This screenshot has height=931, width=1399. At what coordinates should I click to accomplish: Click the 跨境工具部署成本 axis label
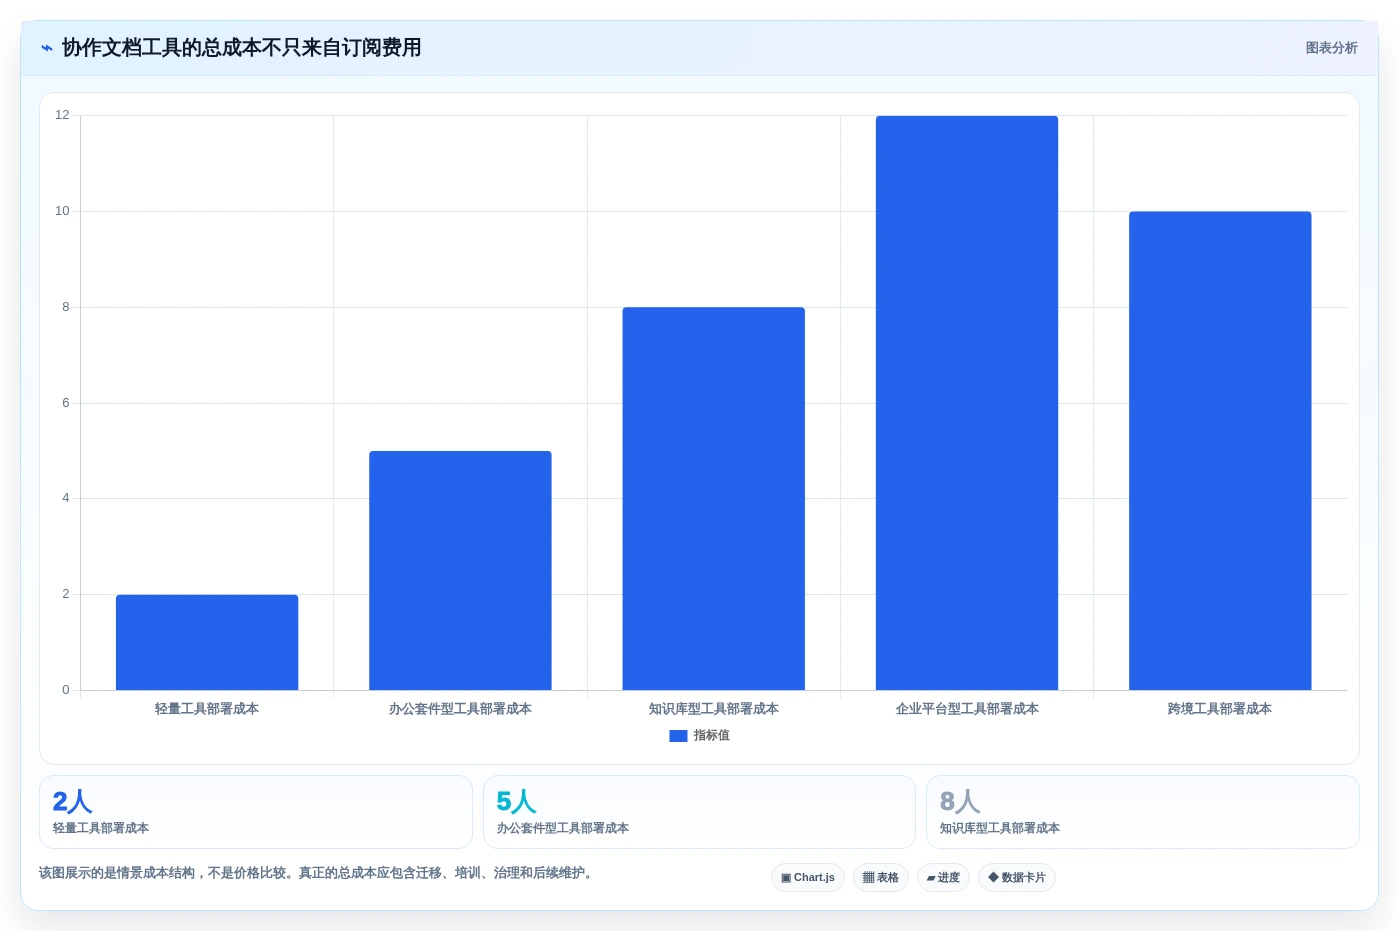tap(1220, 709)
